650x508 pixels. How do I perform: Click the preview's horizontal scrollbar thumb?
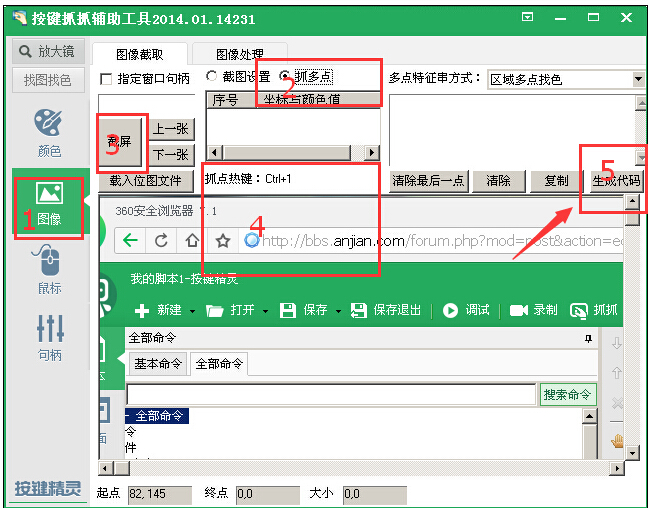coord(122,469)
